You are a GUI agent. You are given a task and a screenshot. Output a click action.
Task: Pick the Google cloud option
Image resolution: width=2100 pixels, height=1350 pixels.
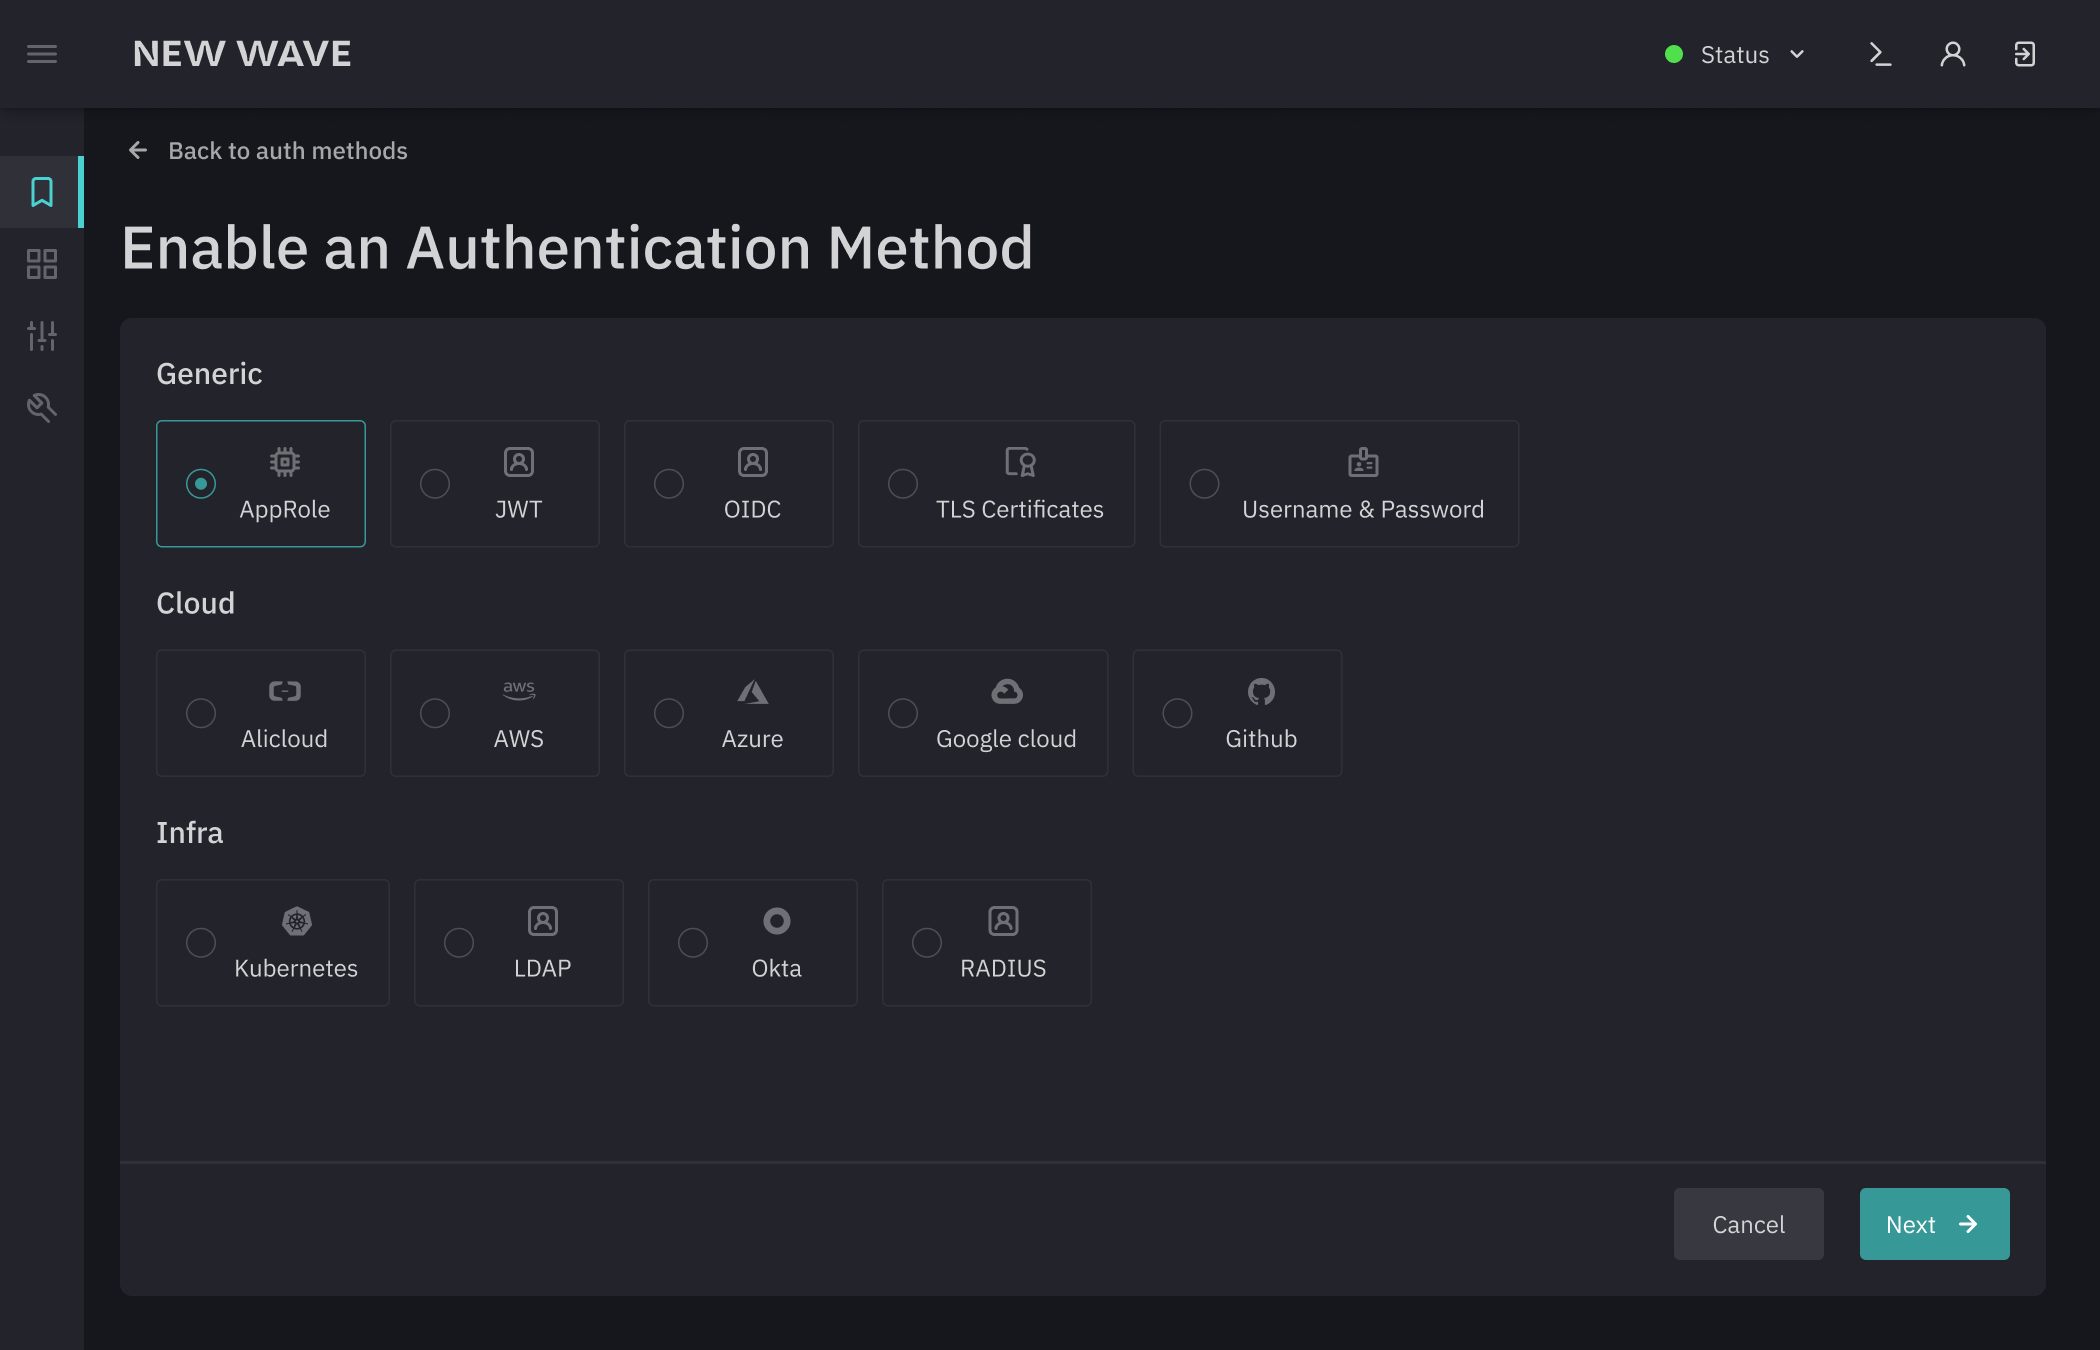(x=982, y=713)
